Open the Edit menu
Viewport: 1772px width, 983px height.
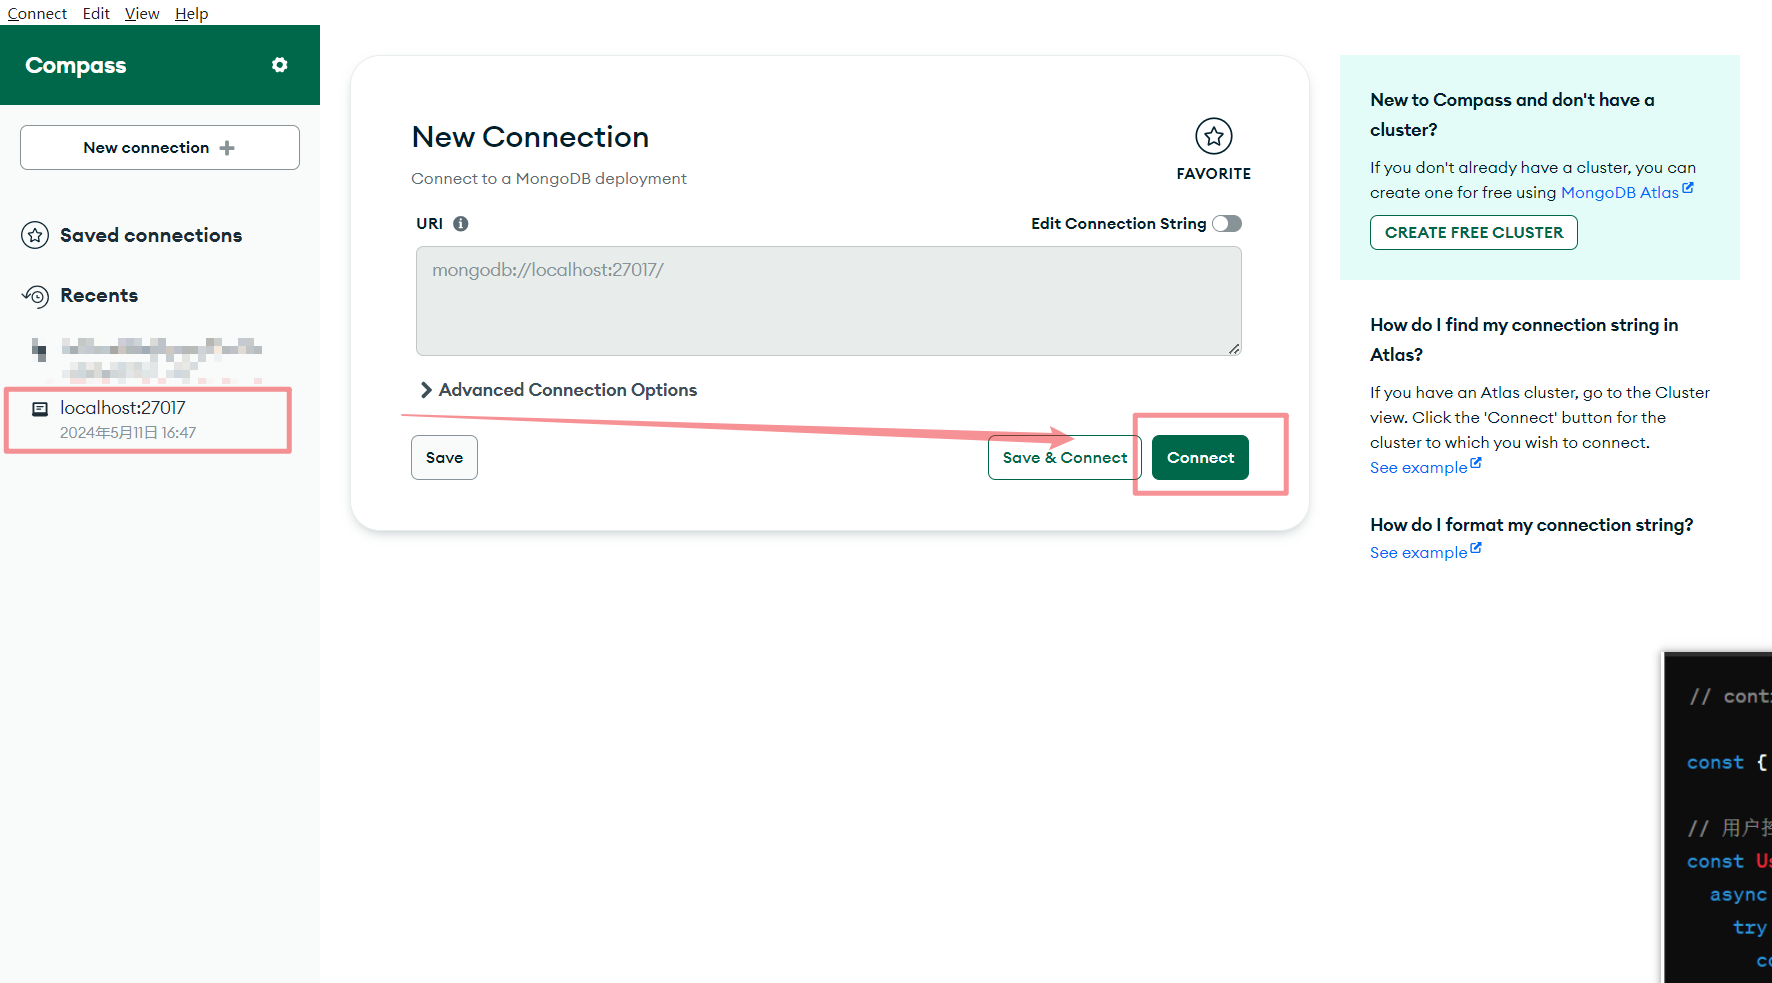click(x=96, y=13)
